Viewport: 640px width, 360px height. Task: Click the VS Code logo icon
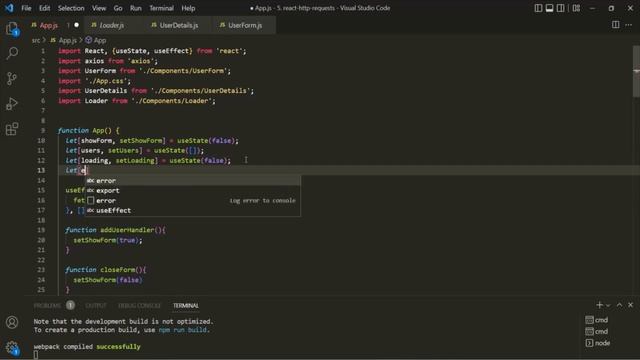click(x=9, y=8)
